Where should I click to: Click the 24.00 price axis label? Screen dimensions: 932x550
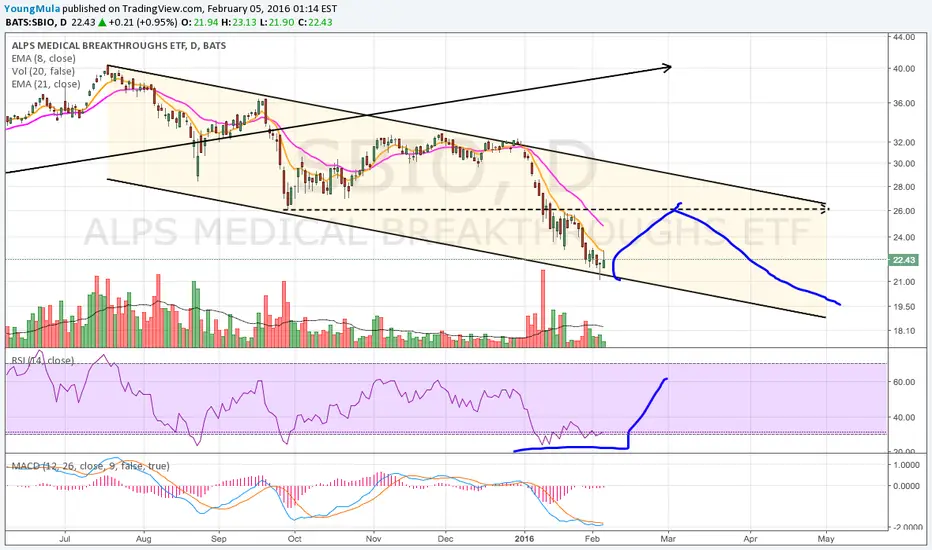click(903, 237)
